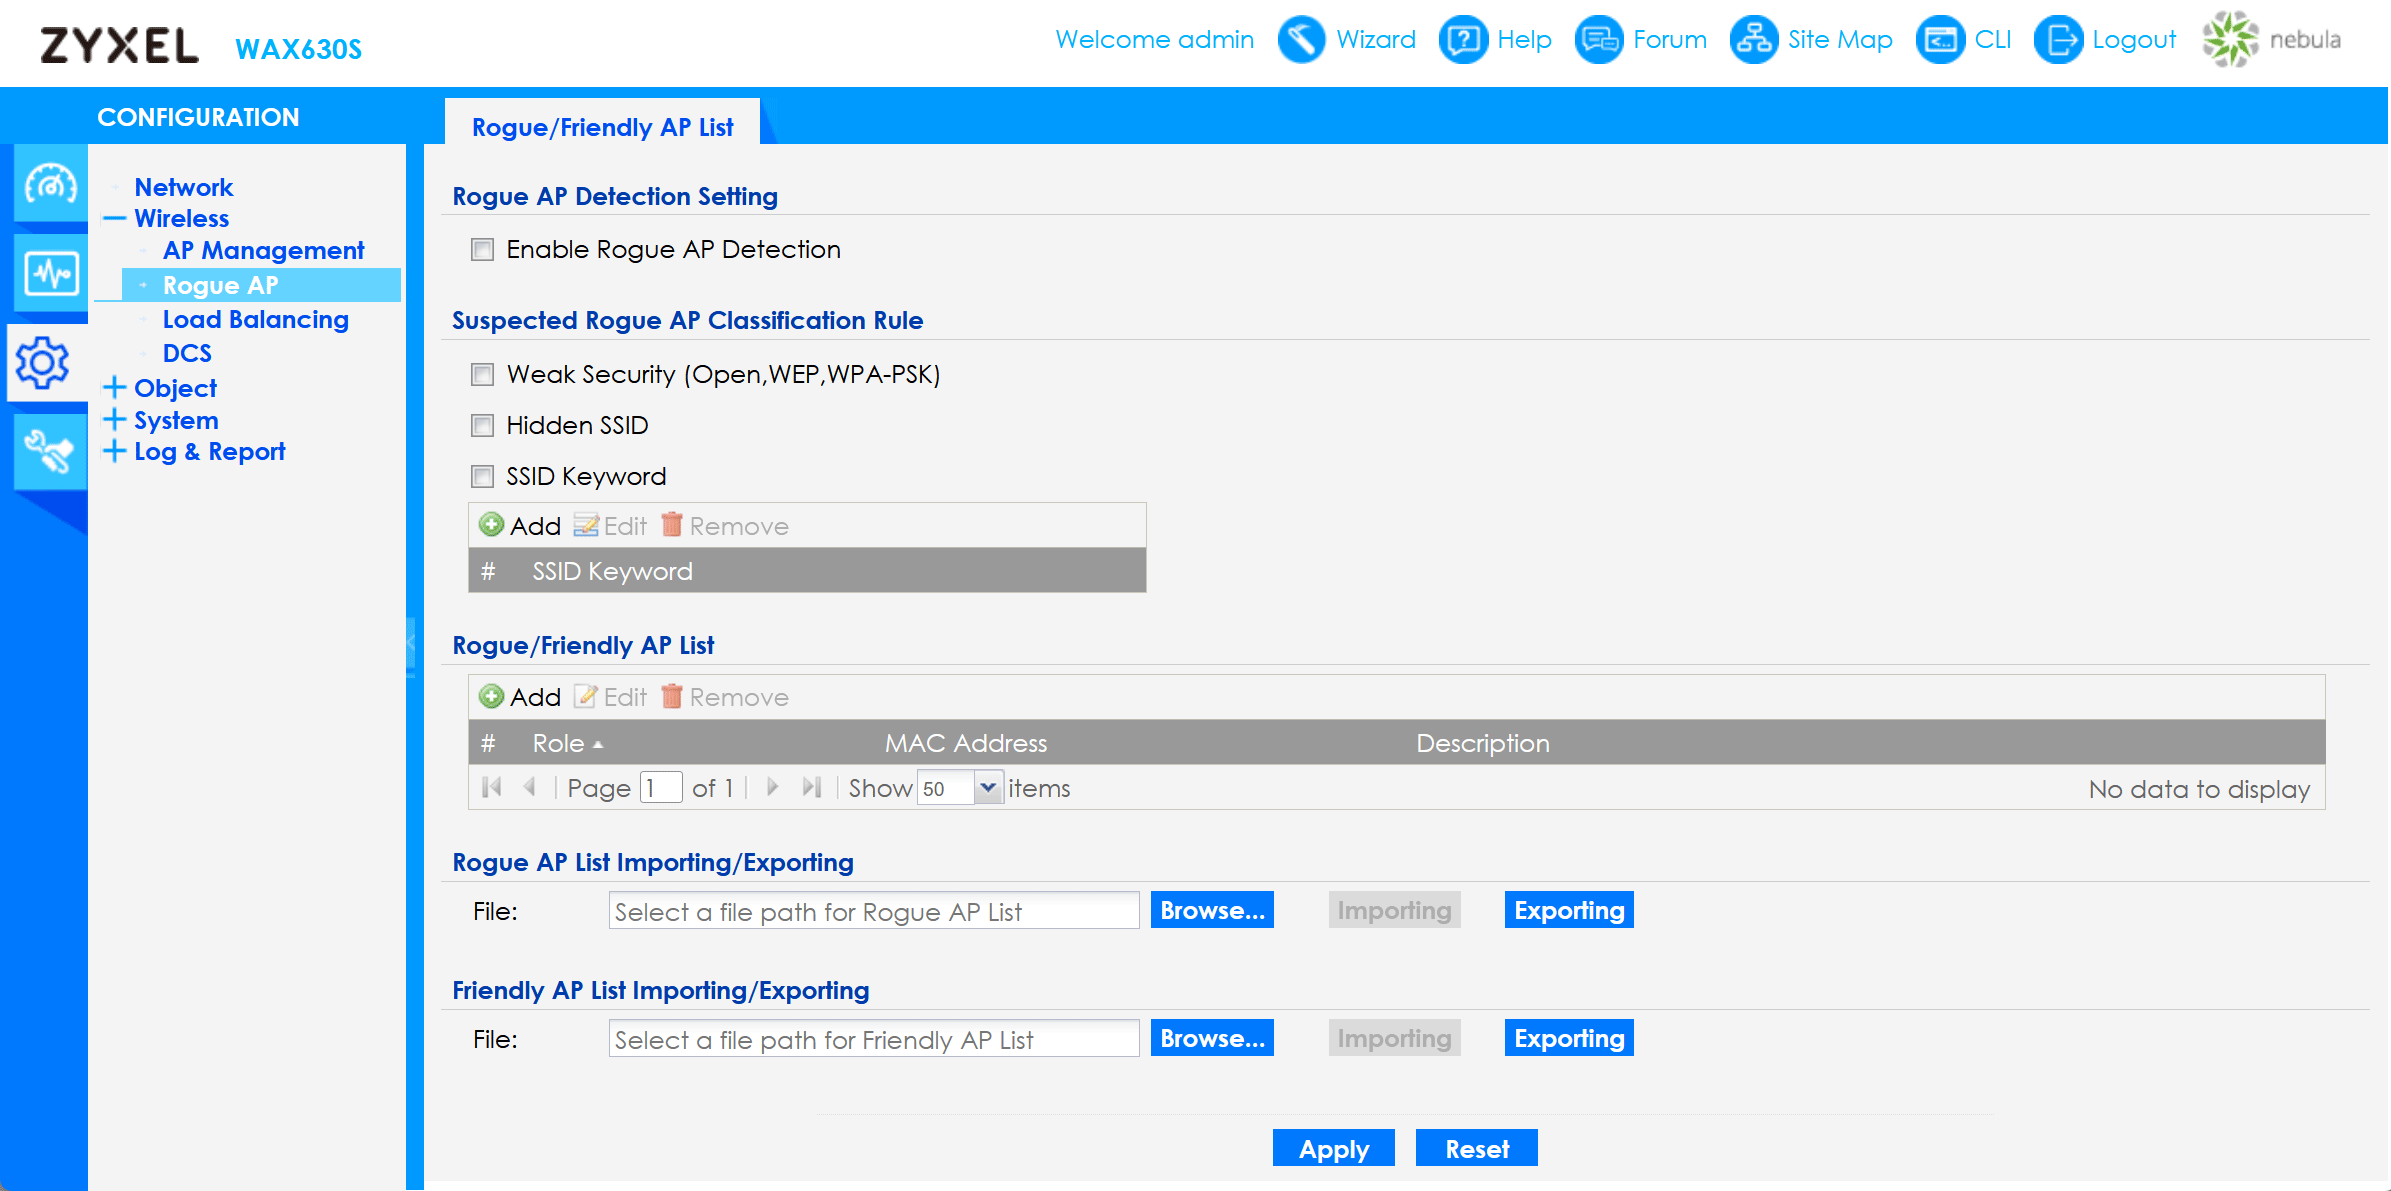The height and width of the screenshot is (1191, 2391).
Task: Check the Weak Security classification rule
Action: click(x=483, y=375)
